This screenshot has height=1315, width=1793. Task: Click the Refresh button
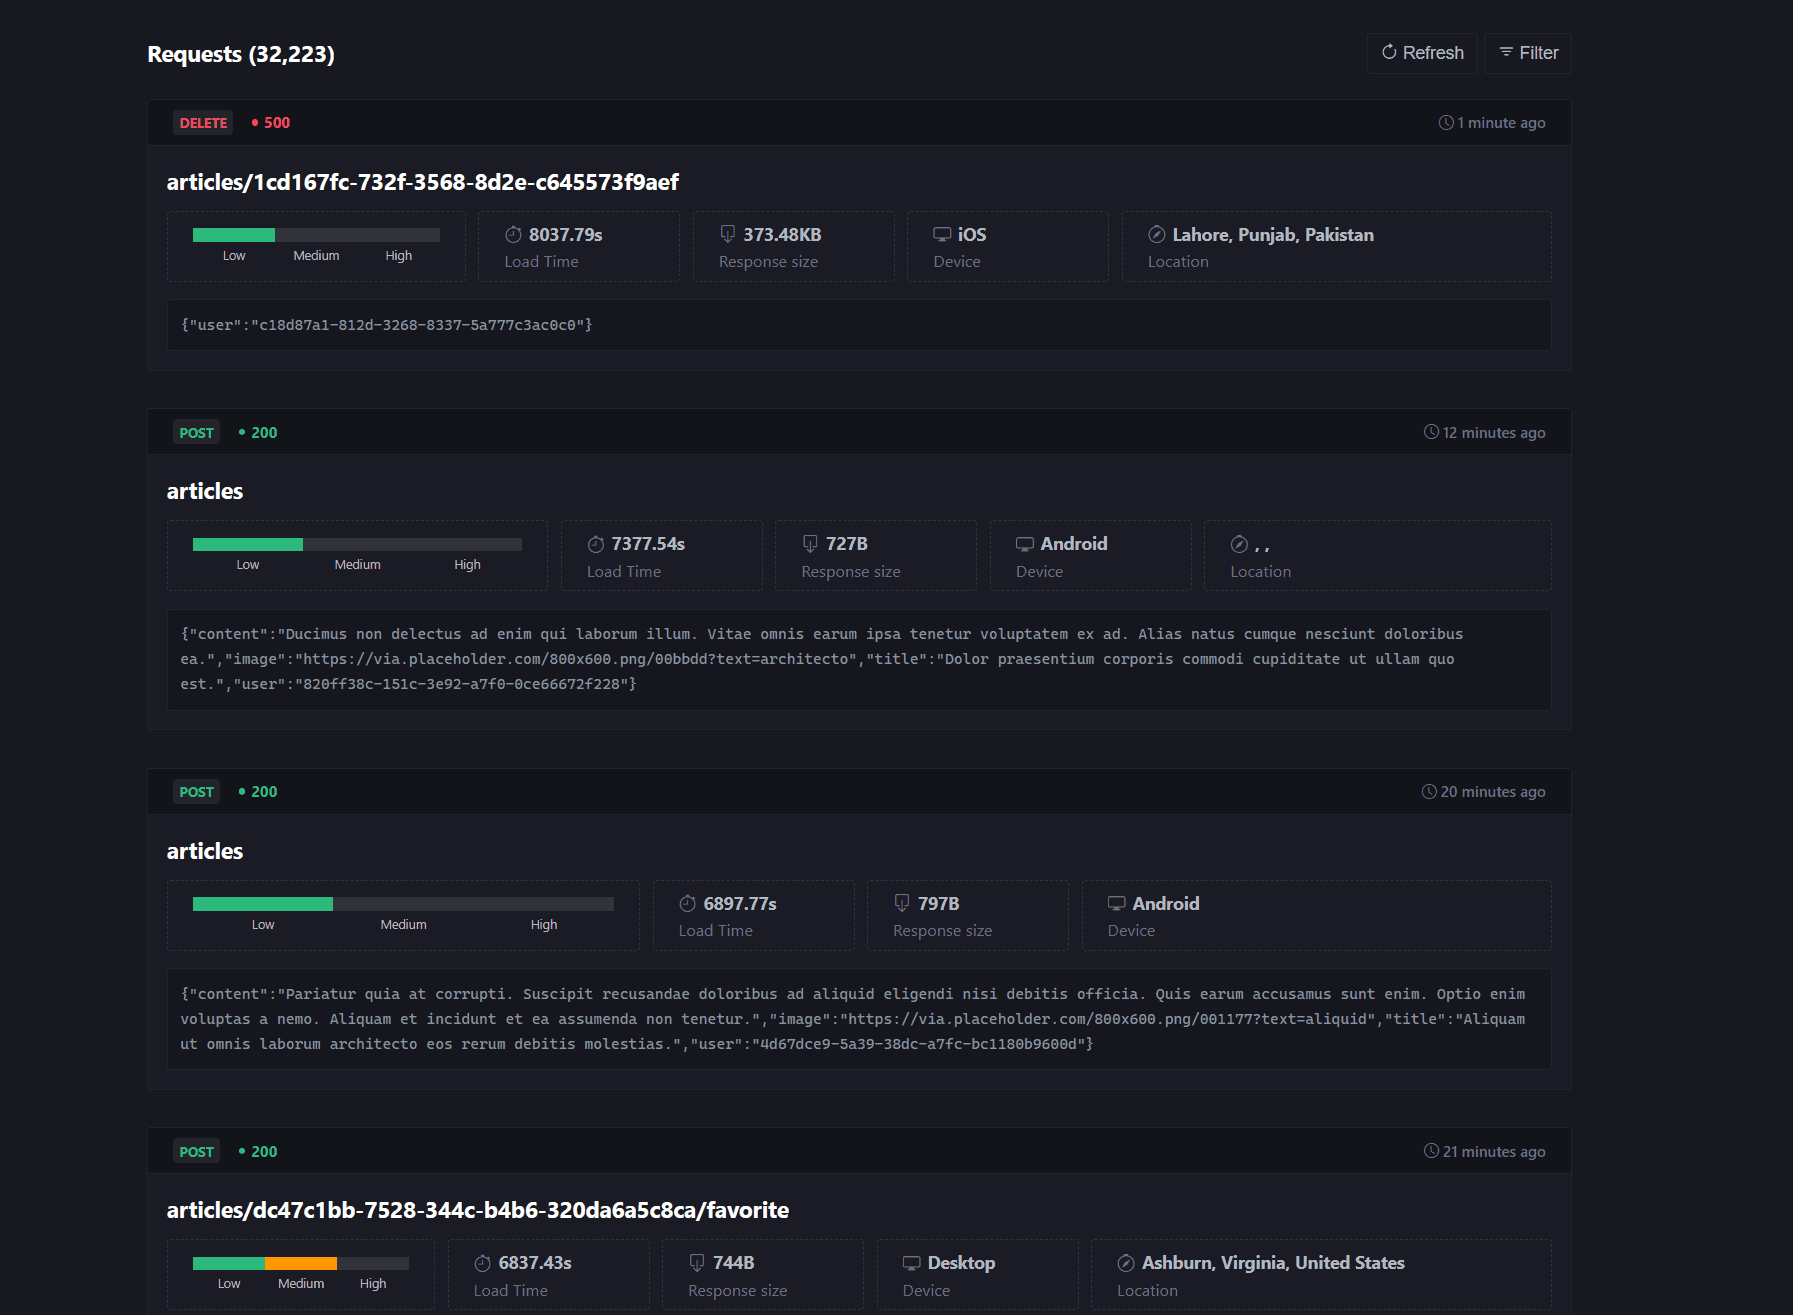point(1421,53)
